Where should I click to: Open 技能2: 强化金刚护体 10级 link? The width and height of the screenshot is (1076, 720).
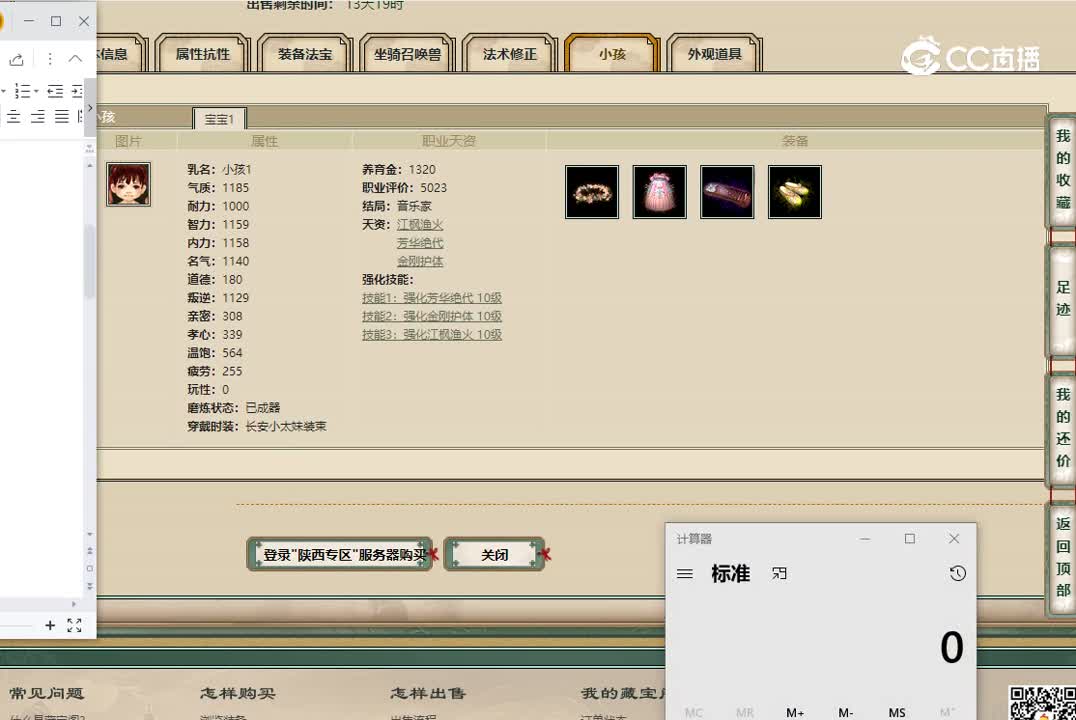point(432,316)
